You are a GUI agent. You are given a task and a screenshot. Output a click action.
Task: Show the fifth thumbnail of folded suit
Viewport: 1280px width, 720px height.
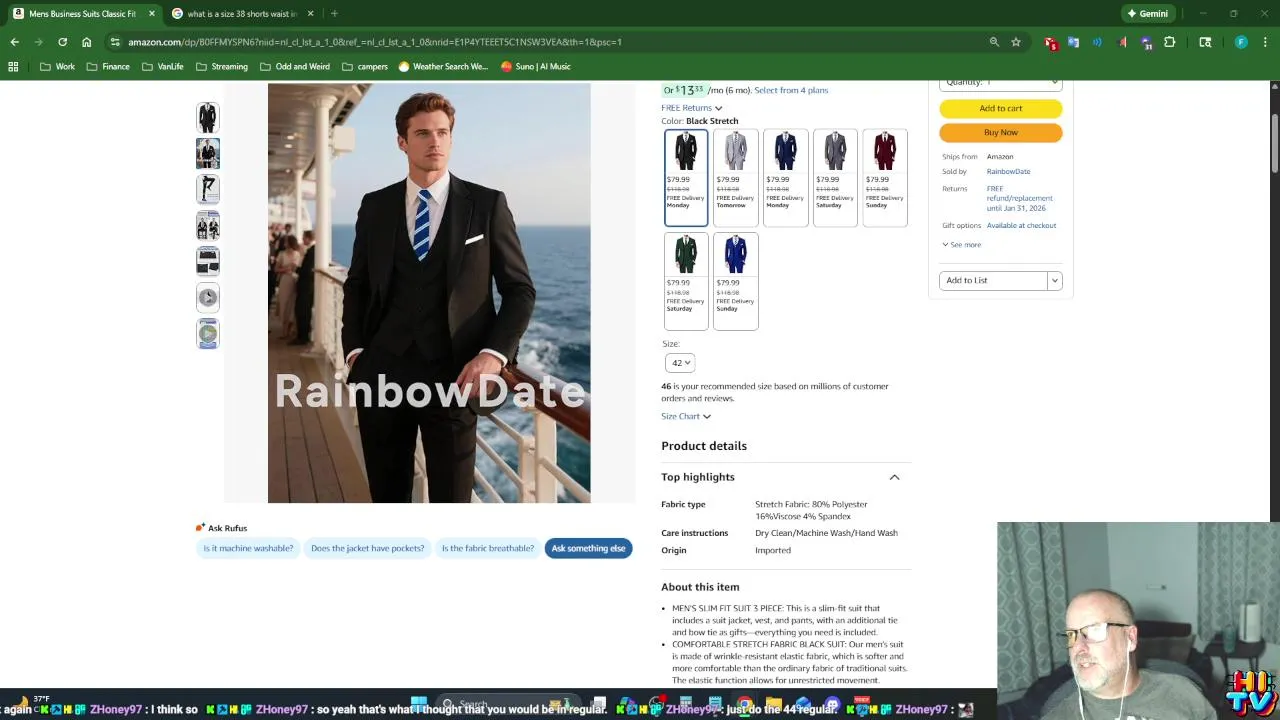[x=208, y=261]
